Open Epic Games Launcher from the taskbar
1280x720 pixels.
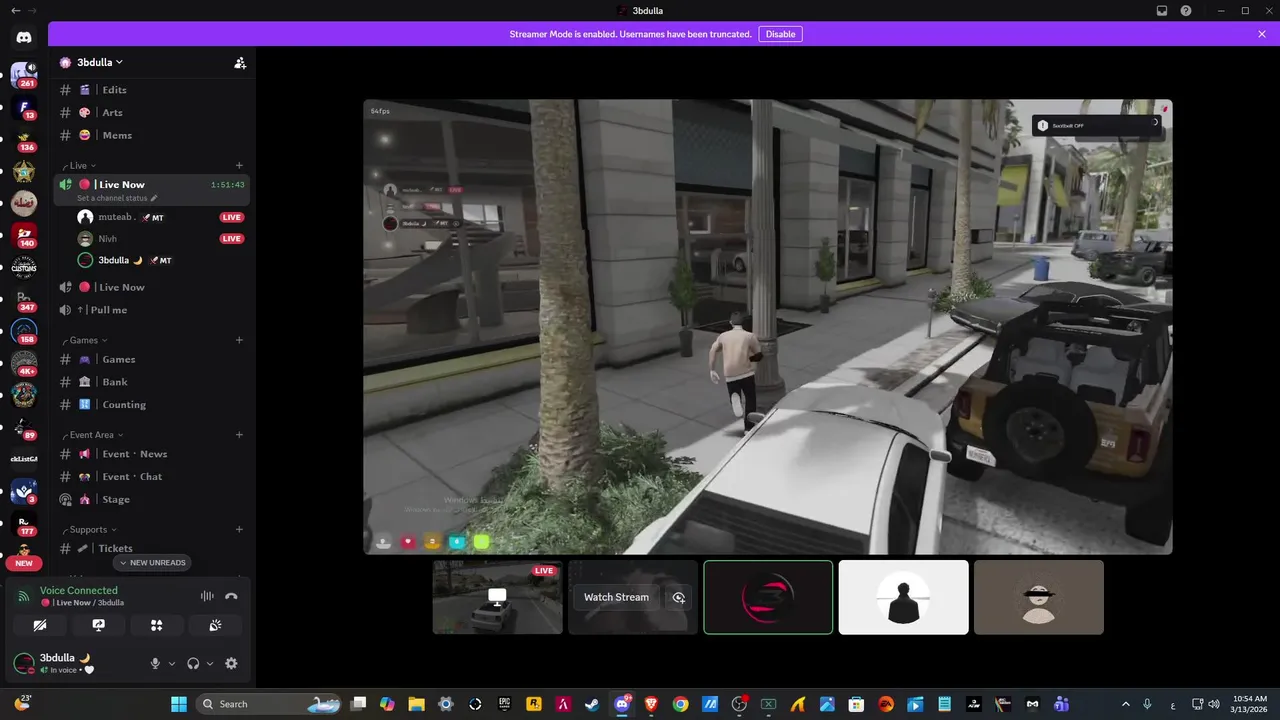point(505,704)
